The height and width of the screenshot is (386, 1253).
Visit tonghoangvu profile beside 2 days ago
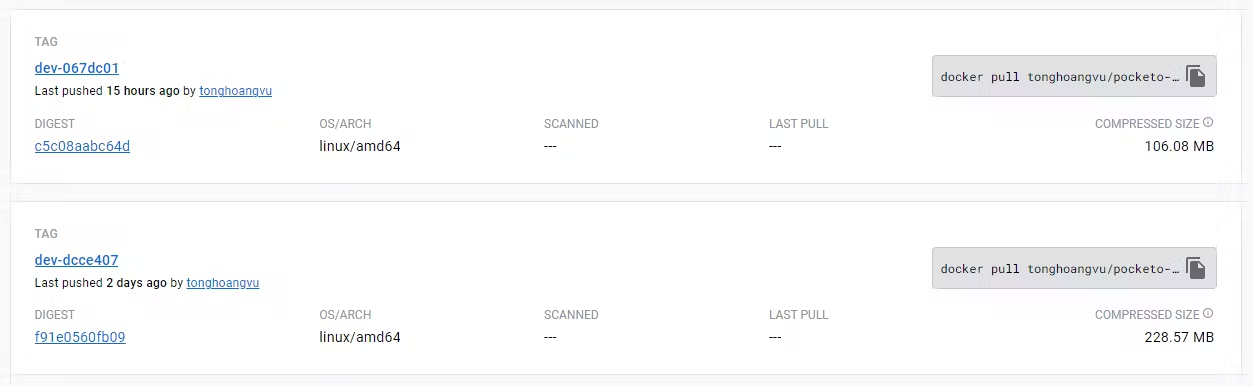coord(223,283)
